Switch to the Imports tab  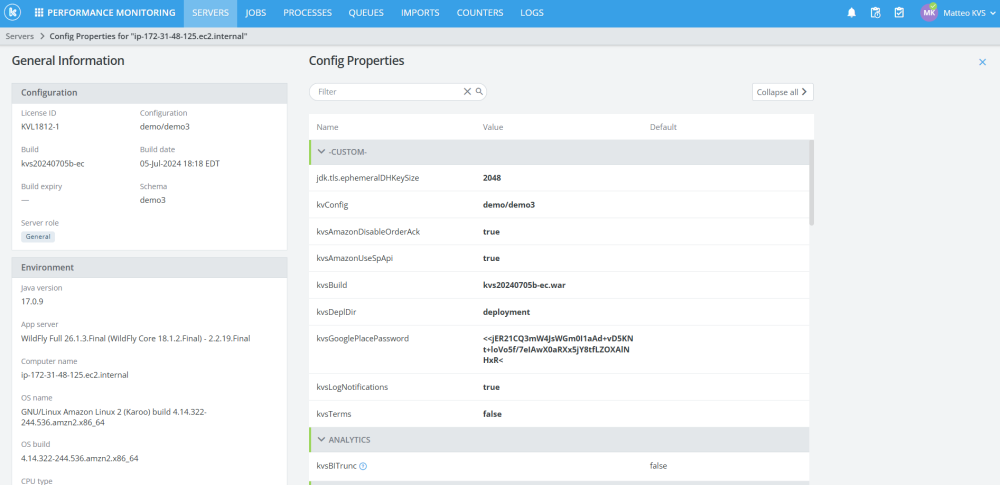420,13
